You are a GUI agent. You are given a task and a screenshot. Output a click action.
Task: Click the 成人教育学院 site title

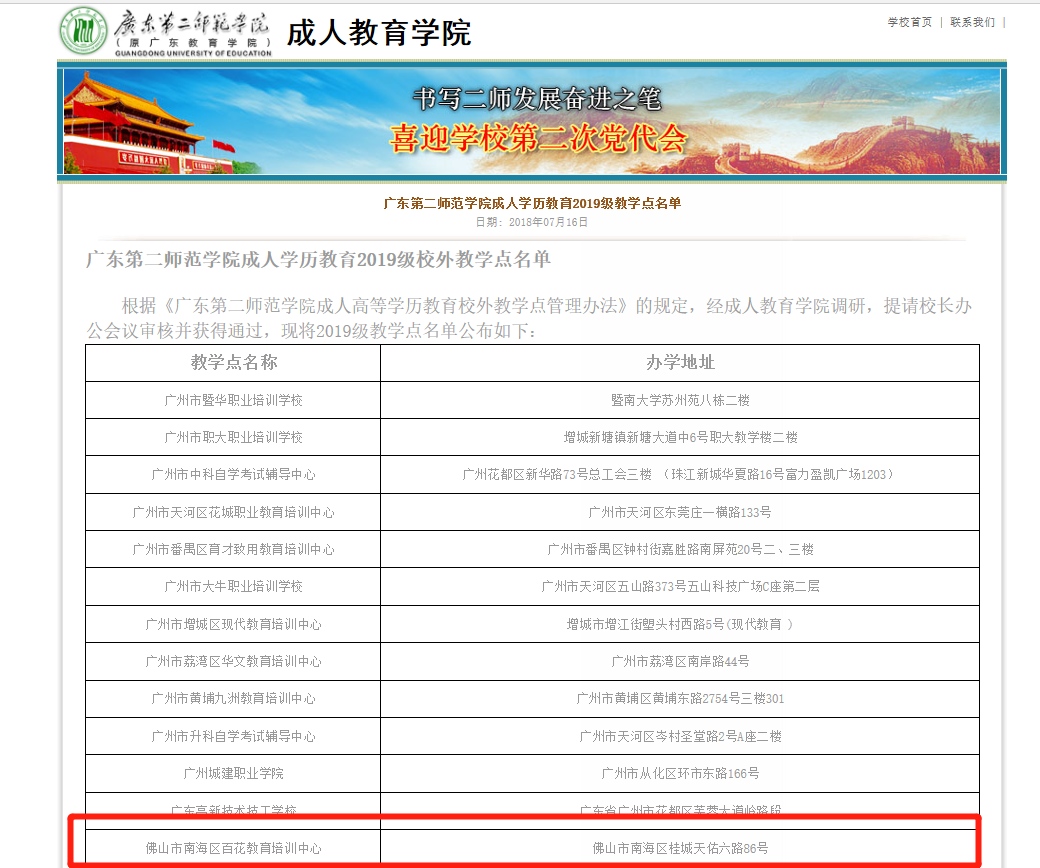point(378,33)
